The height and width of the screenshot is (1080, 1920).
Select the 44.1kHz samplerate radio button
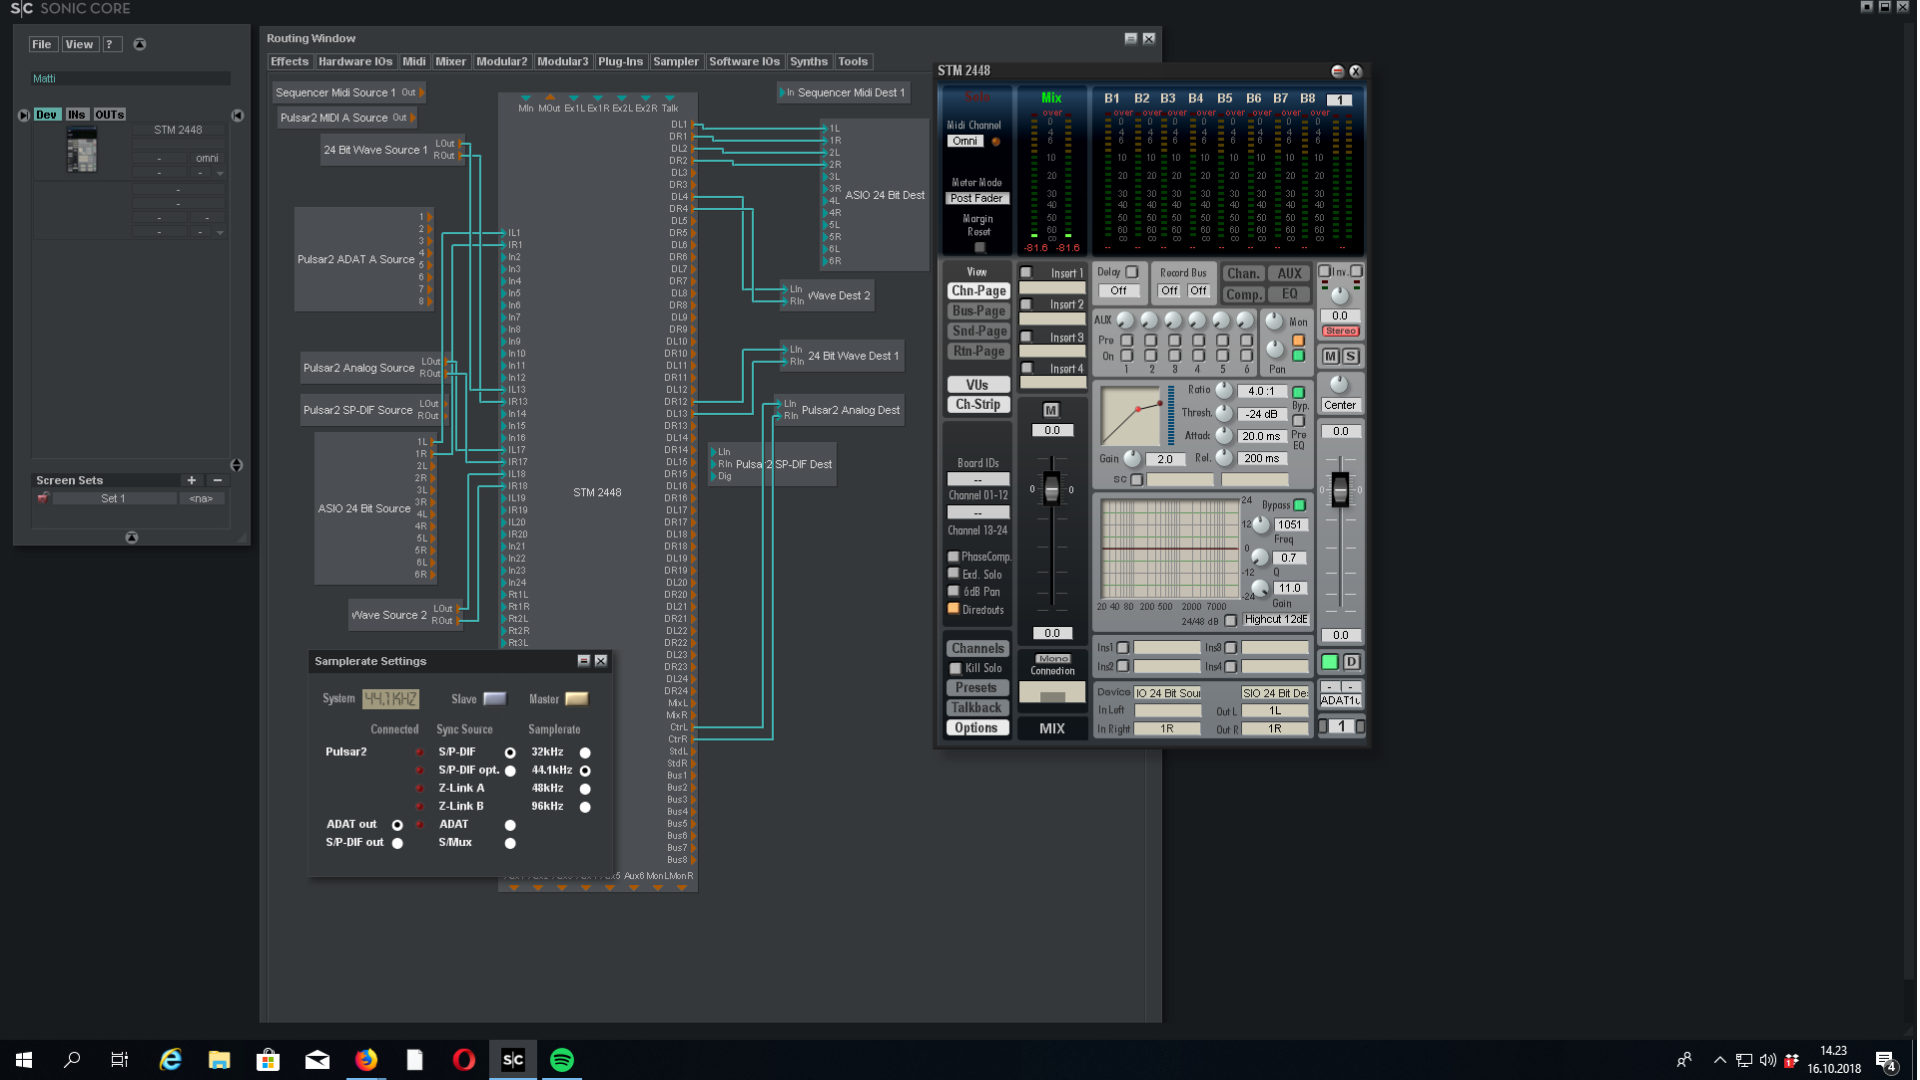tap(585, 770)
